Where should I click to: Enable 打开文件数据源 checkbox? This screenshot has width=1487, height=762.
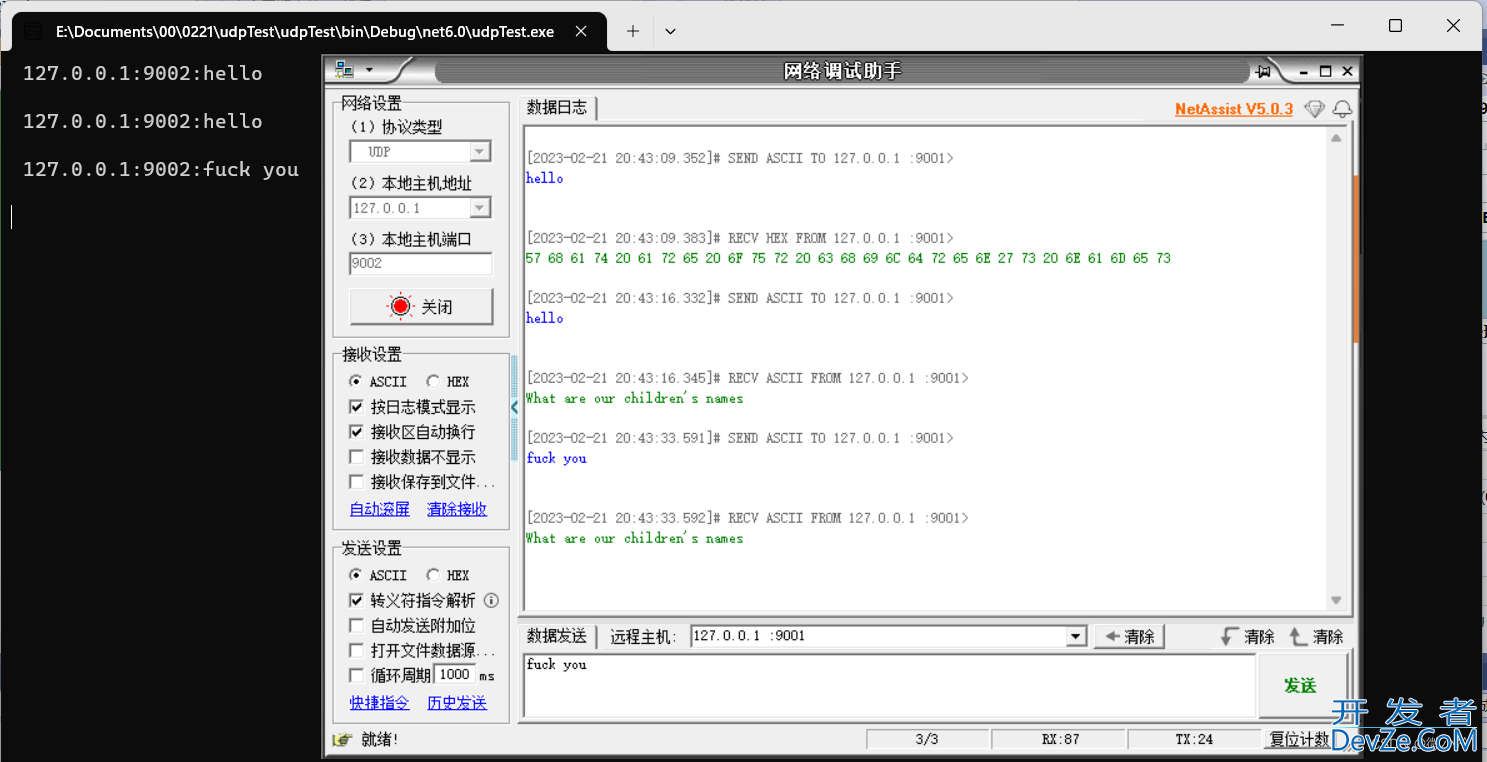tap(356, 651)
